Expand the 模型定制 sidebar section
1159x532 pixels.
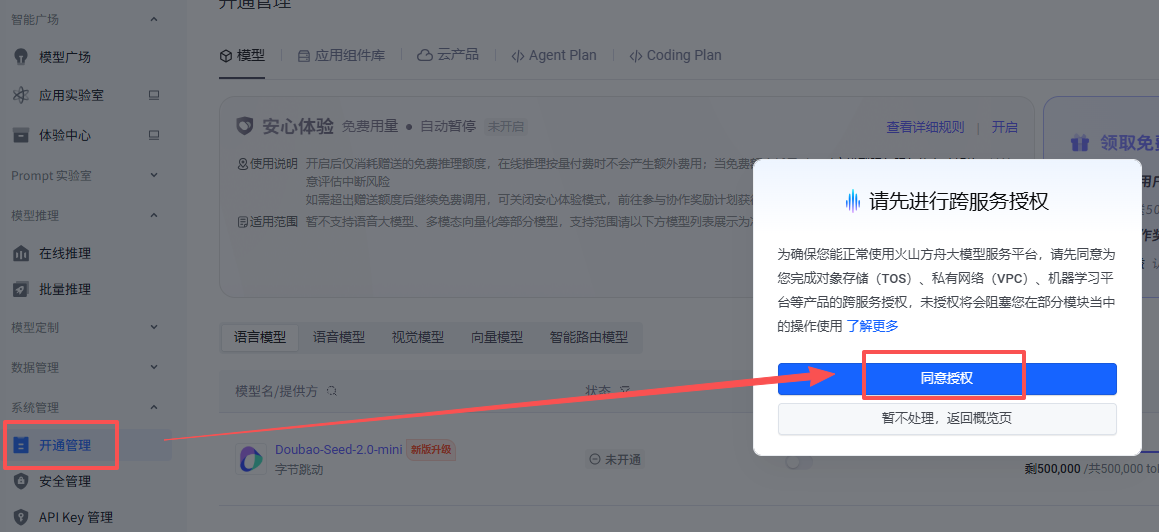(x=154, y=327)
